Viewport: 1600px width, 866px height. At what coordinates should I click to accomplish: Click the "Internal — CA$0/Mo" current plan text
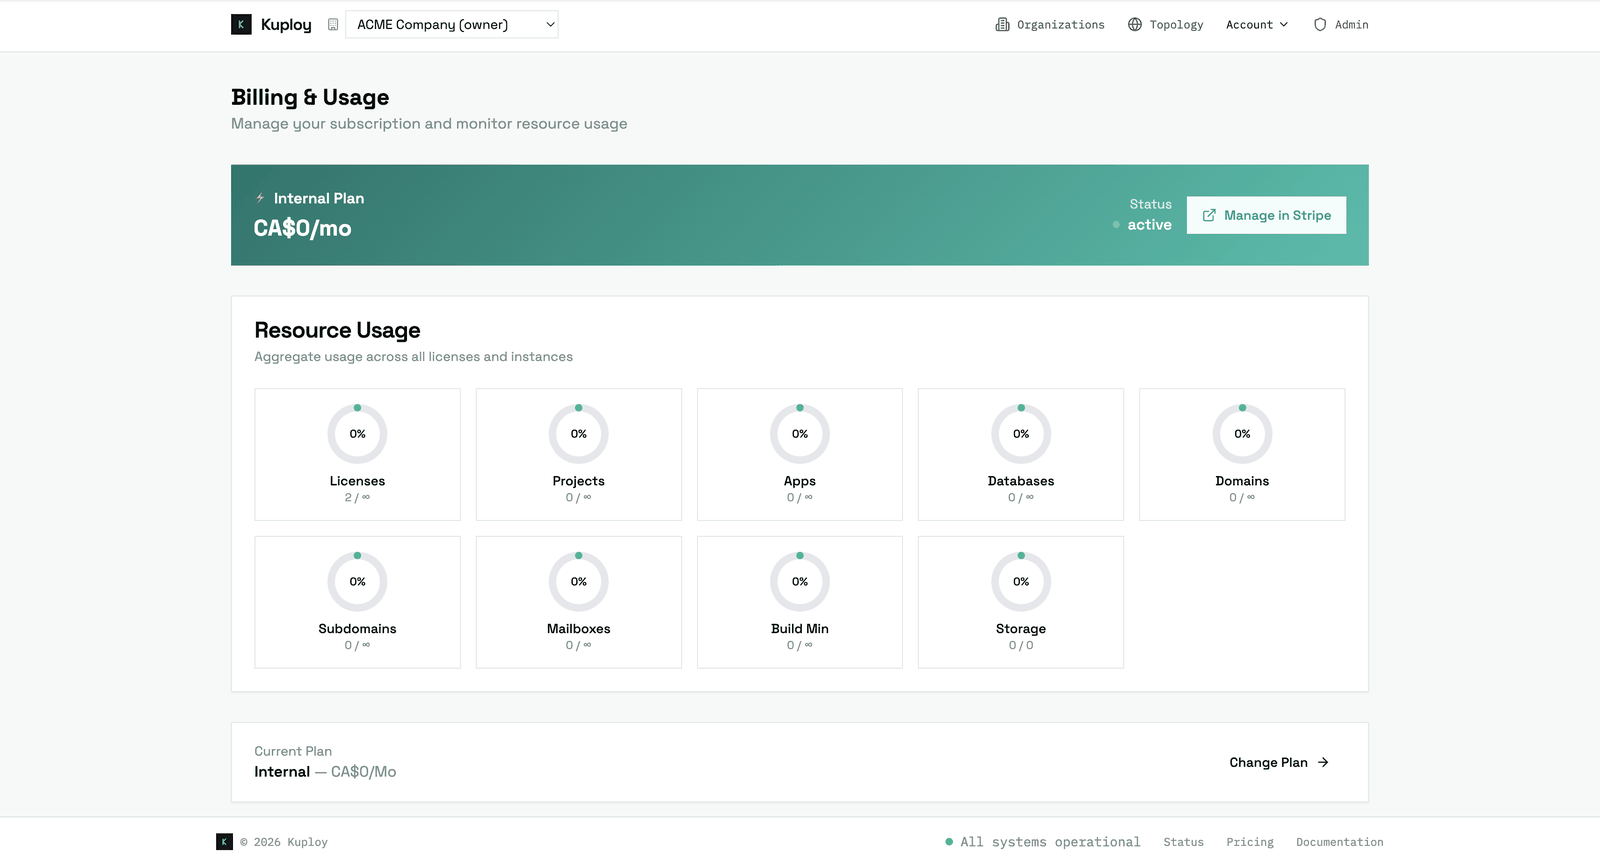click(325, 772)
